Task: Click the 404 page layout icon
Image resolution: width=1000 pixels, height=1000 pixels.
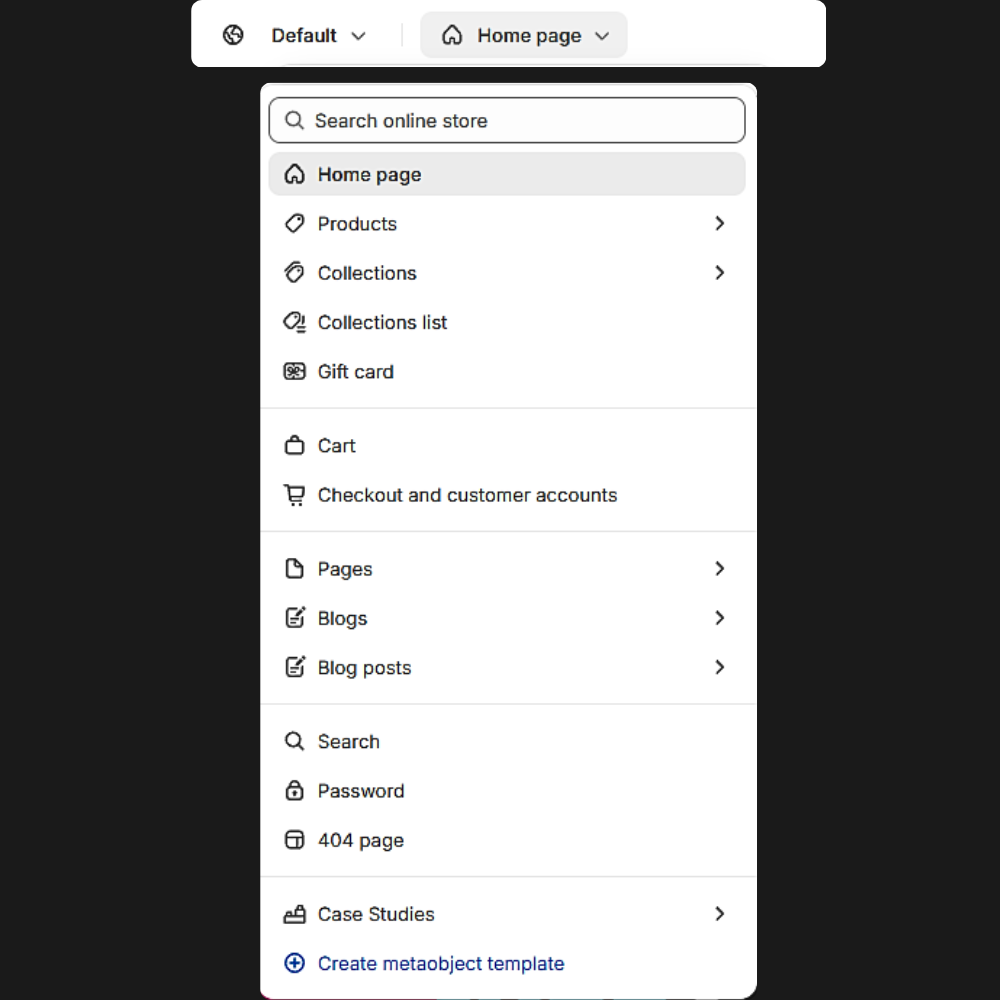Action: click(x=294, y=840)
